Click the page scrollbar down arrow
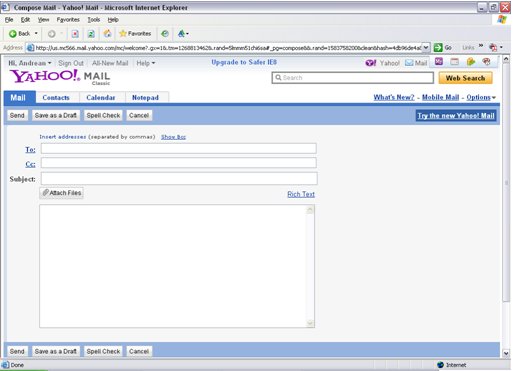Viewport: 513px width, 371px height. (x=506, y=353)
